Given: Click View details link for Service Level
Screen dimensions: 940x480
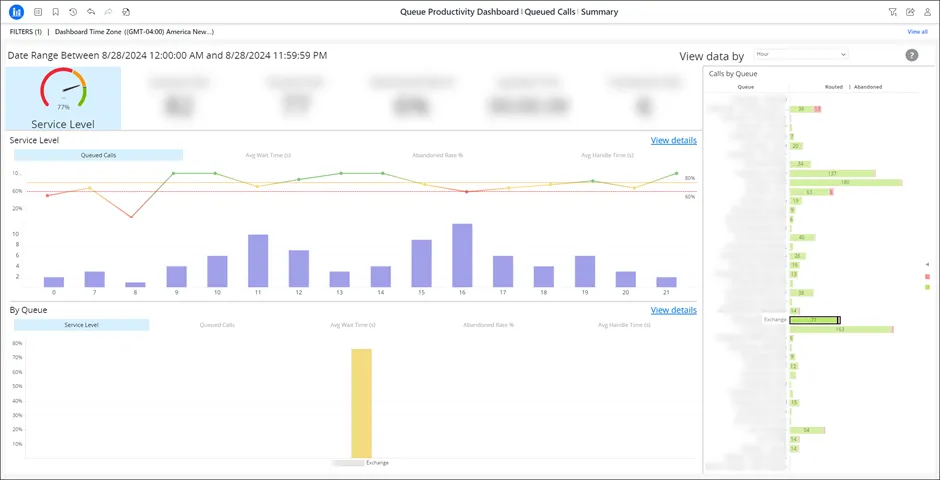Looking at the screenshot, I should click(674, 140).
